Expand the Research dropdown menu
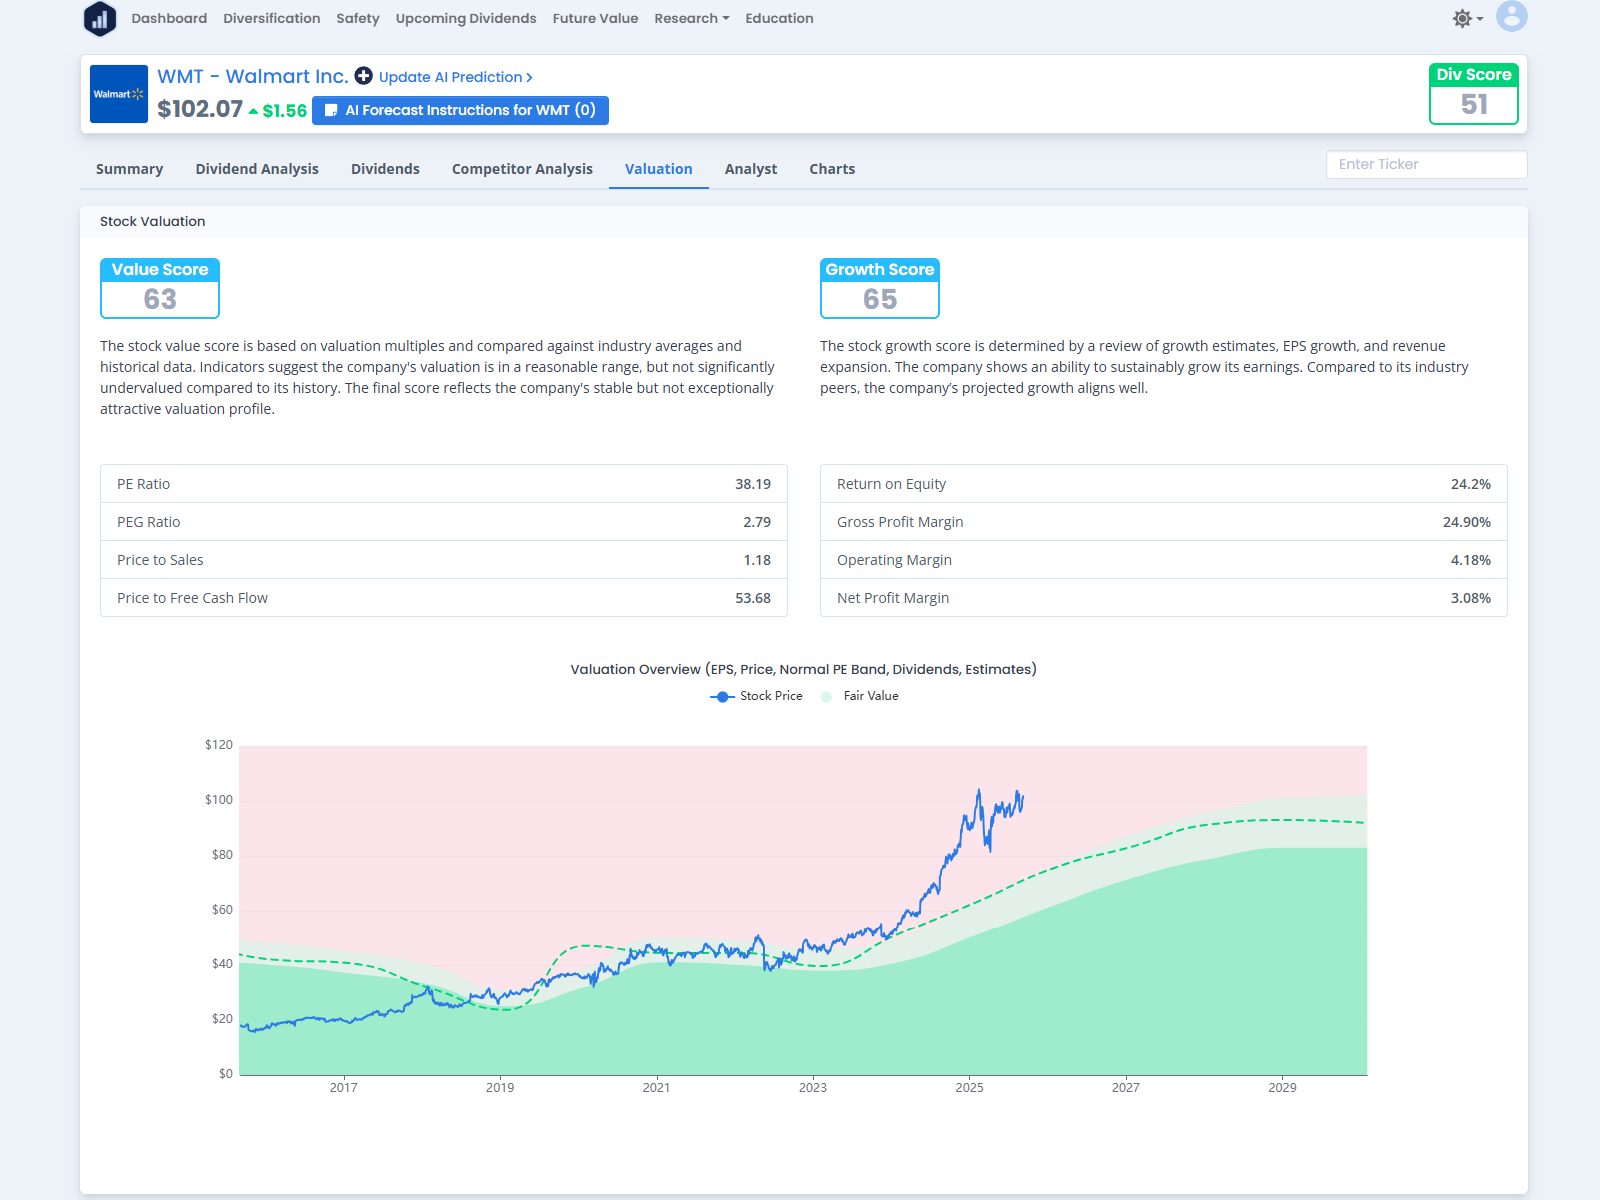1600x1200 pixels. tap(691, 19)
